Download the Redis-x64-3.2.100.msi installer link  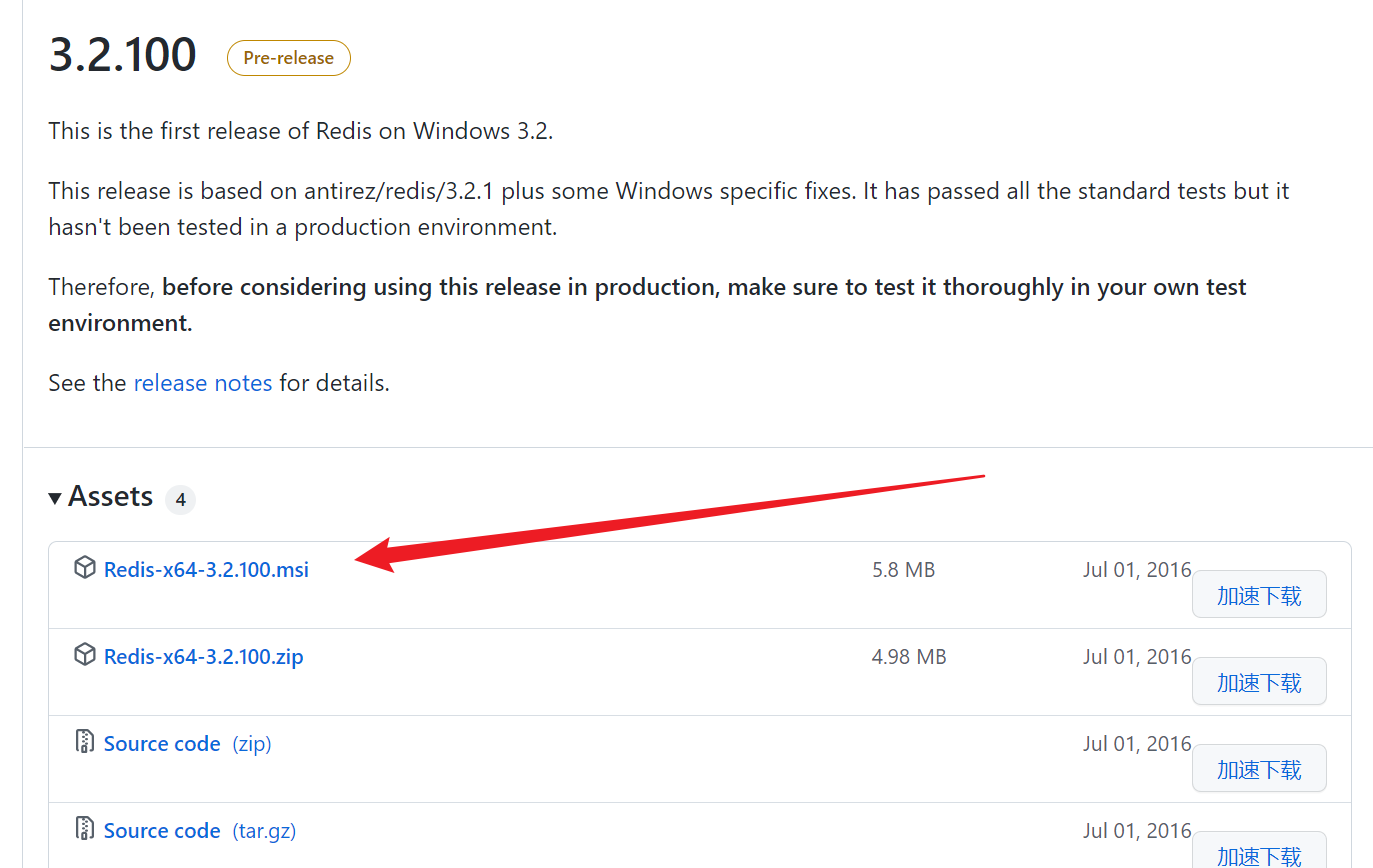206,570
